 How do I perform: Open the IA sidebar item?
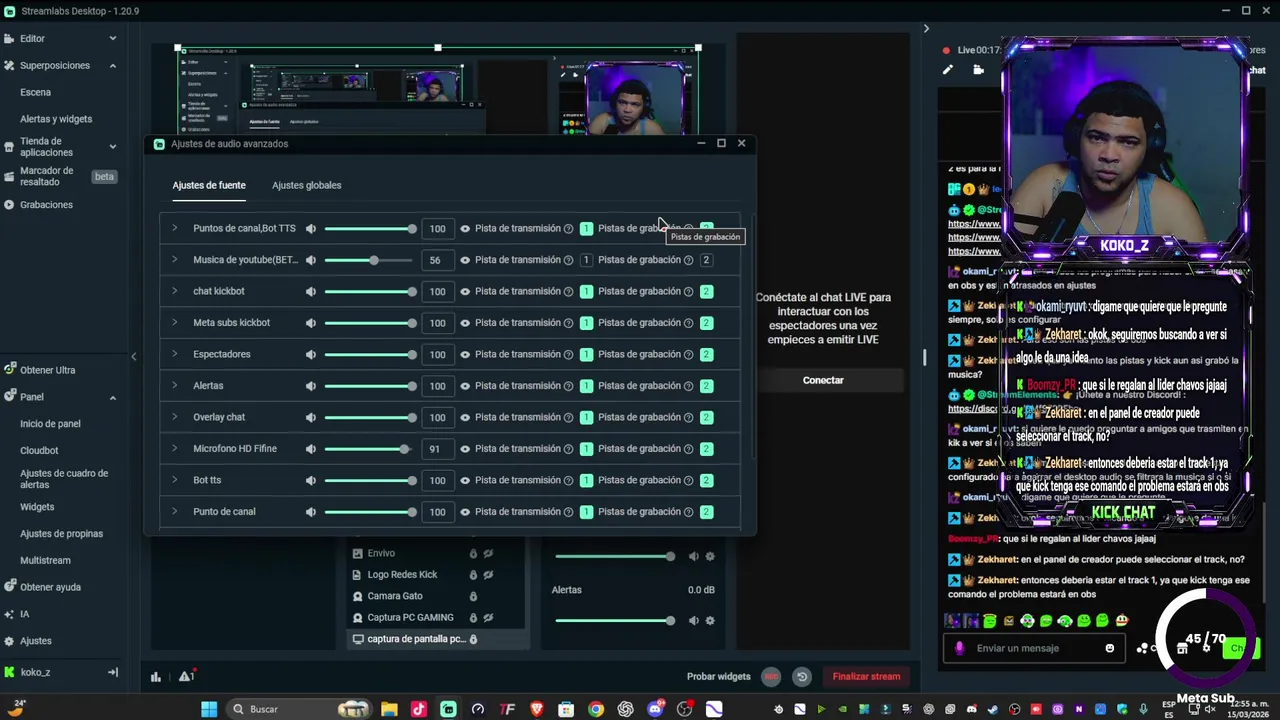(25, 614)
